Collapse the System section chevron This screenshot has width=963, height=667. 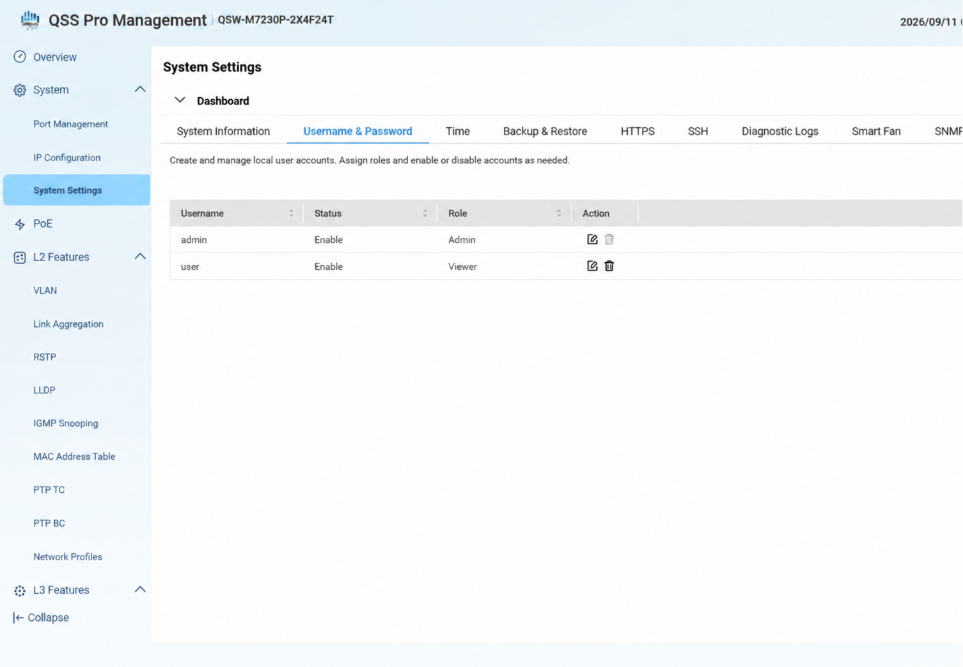point(140,89)
